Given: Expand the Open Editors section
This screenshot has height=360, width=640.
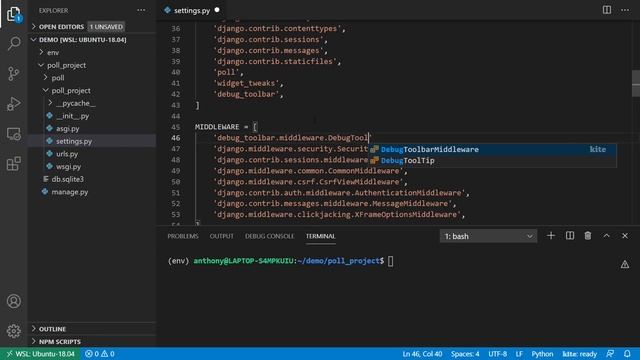Looking at the screenshot, I should [x=33, y=27].
